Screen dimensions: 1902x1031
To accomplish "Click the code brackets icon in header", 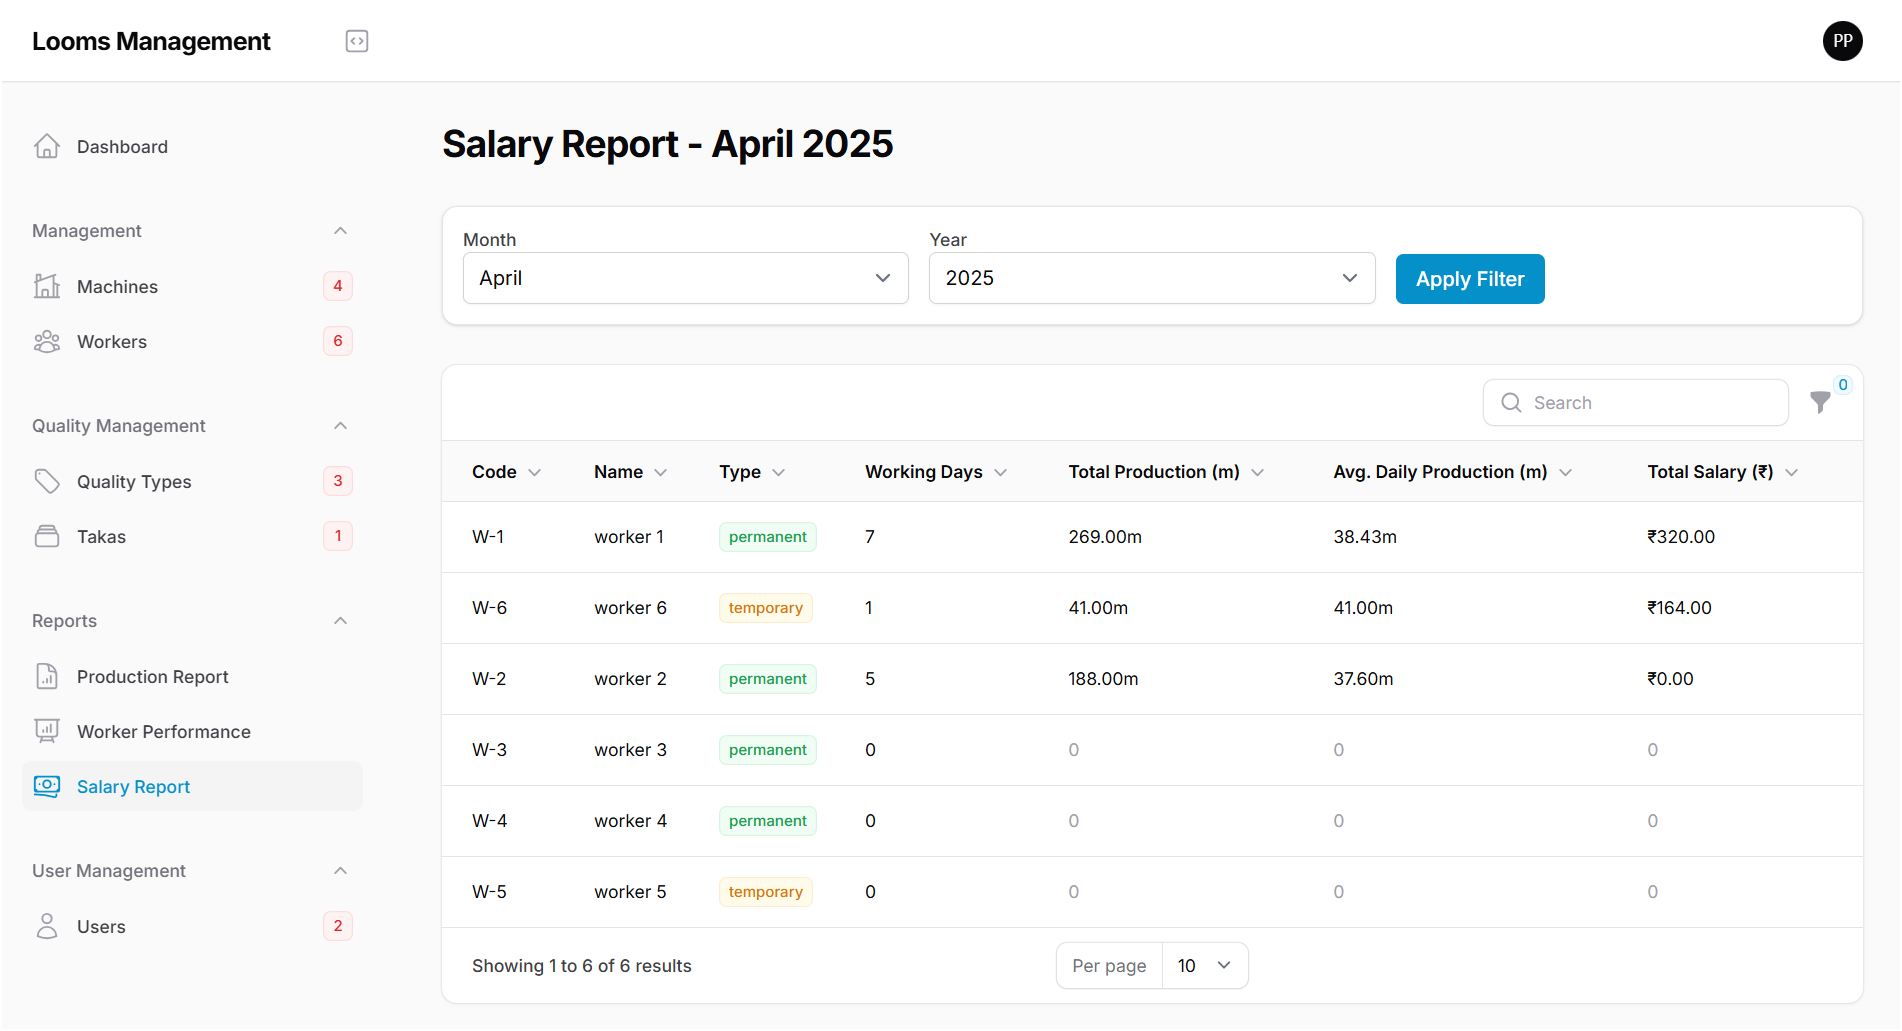I will click(357, 41).
